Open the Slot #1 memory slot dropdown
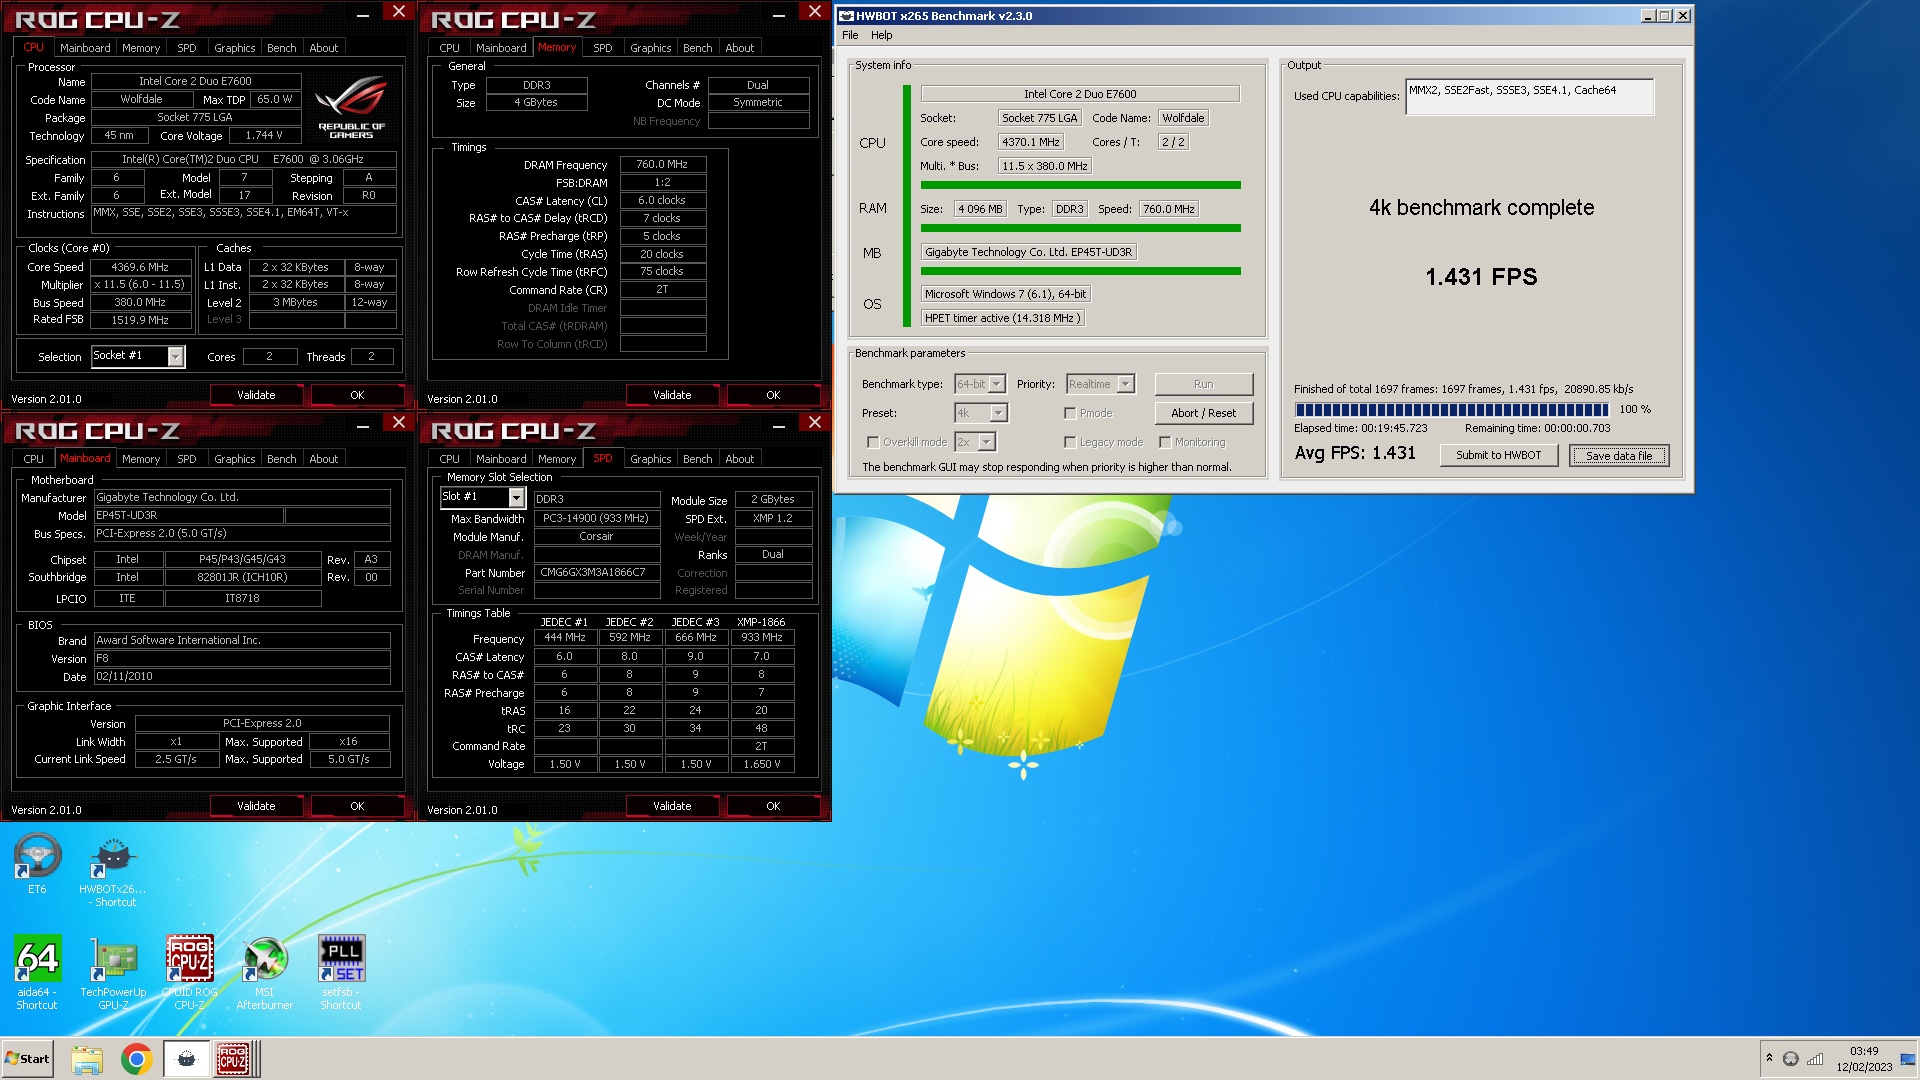The height and width of the screenshot is (1080, 1920). (483, 497)
